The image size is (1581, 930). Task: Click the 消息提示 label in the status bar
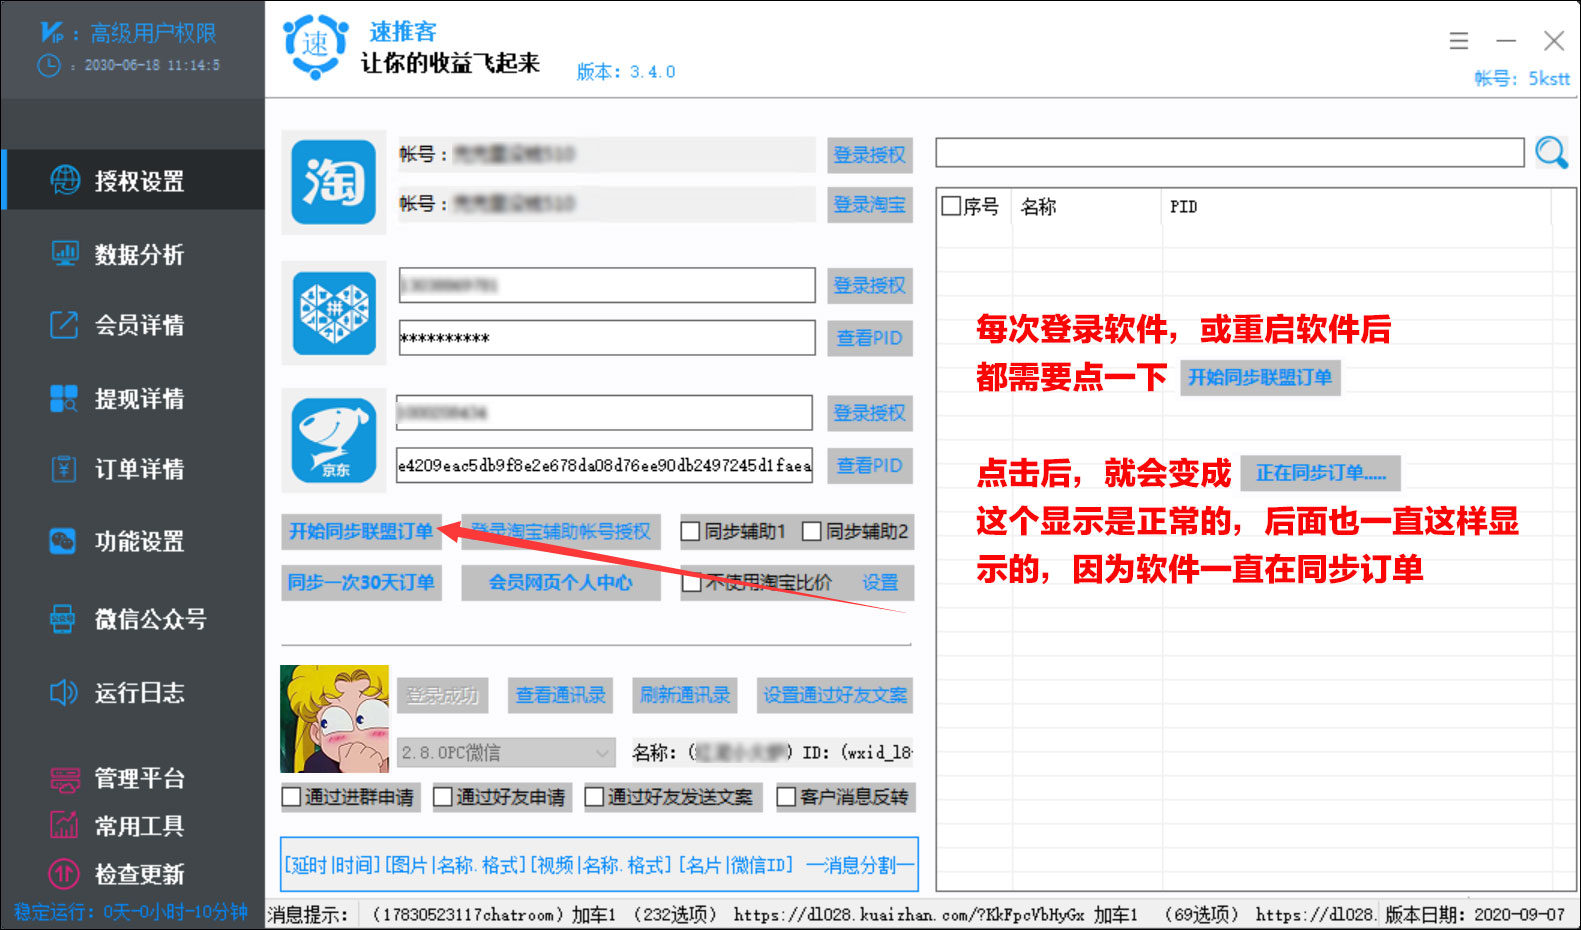(308, 915)
